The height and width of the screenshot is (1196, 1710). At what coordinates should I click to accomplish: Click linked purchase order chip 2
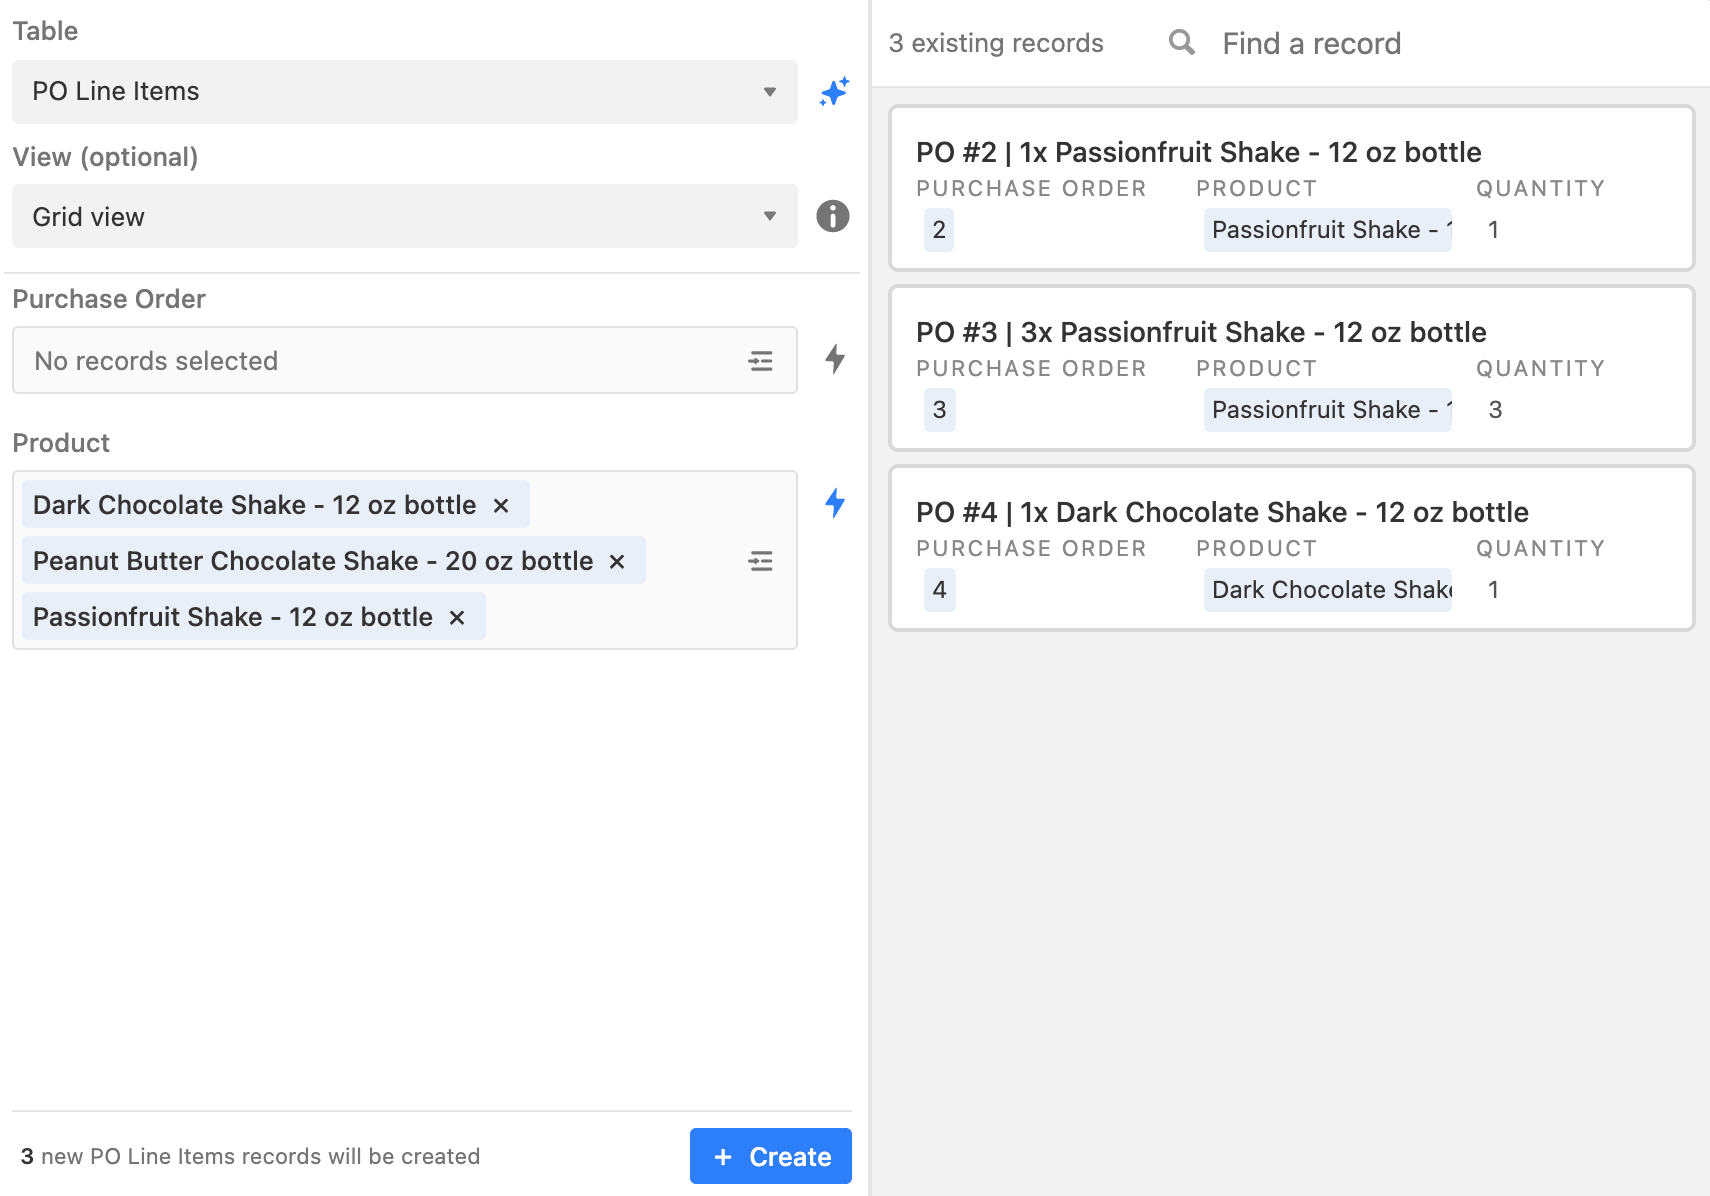click(x=939, y=230)
